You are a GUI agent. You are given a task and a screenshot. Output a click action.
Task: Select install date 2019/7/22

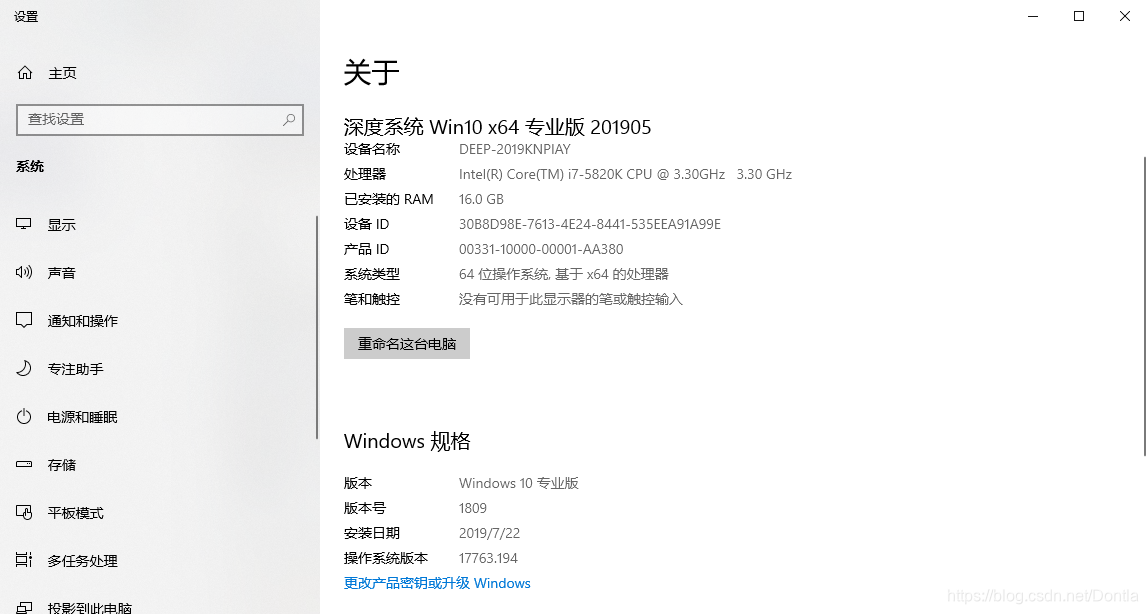pos(490,533)
